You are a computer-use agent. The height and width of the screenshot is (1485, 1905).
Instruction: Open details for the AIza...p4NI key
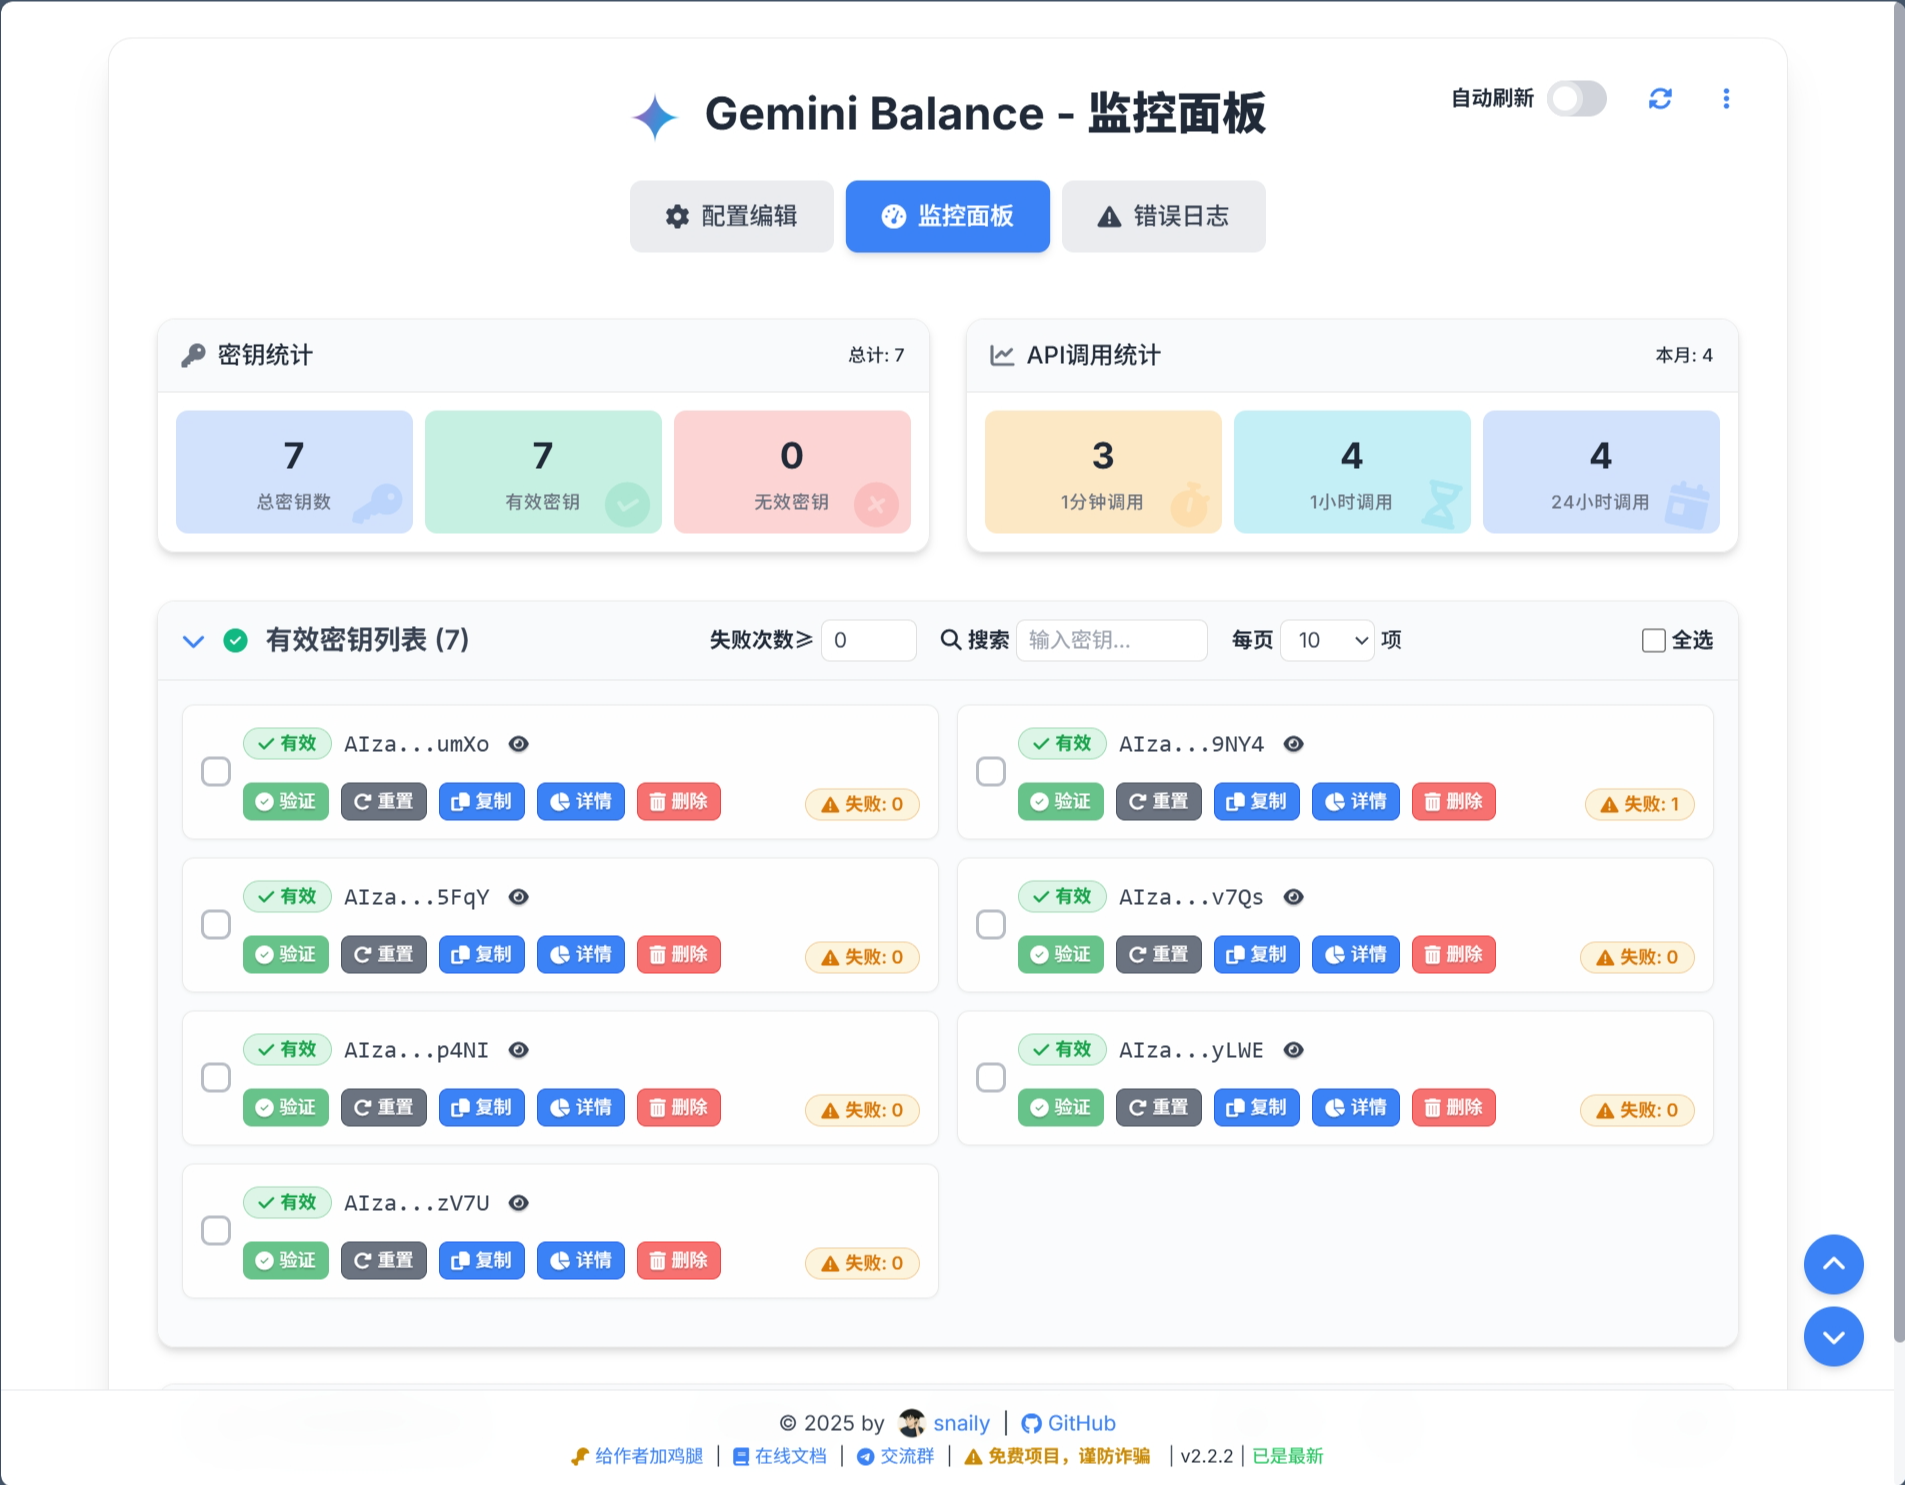[580, 1108]
